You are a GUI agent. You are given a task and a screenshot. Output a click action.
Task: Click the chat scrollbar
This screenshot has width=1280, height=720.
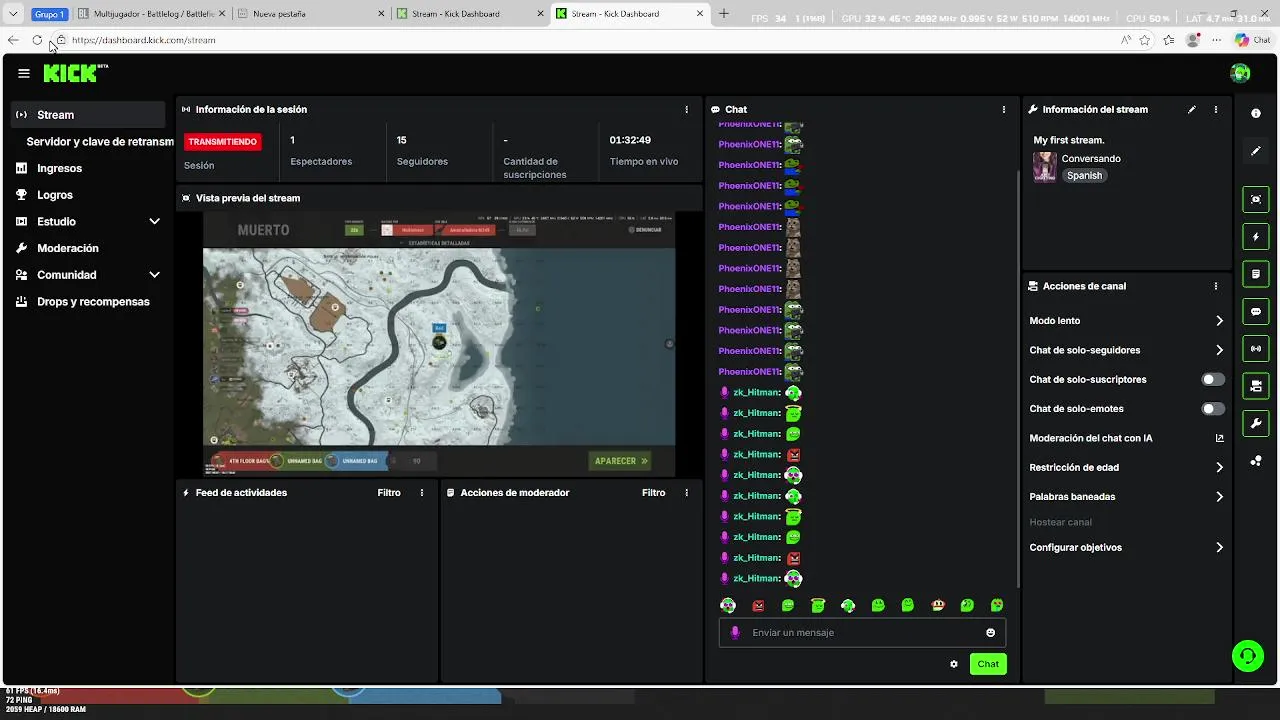pyautogui.click(x=1017, y=378)
